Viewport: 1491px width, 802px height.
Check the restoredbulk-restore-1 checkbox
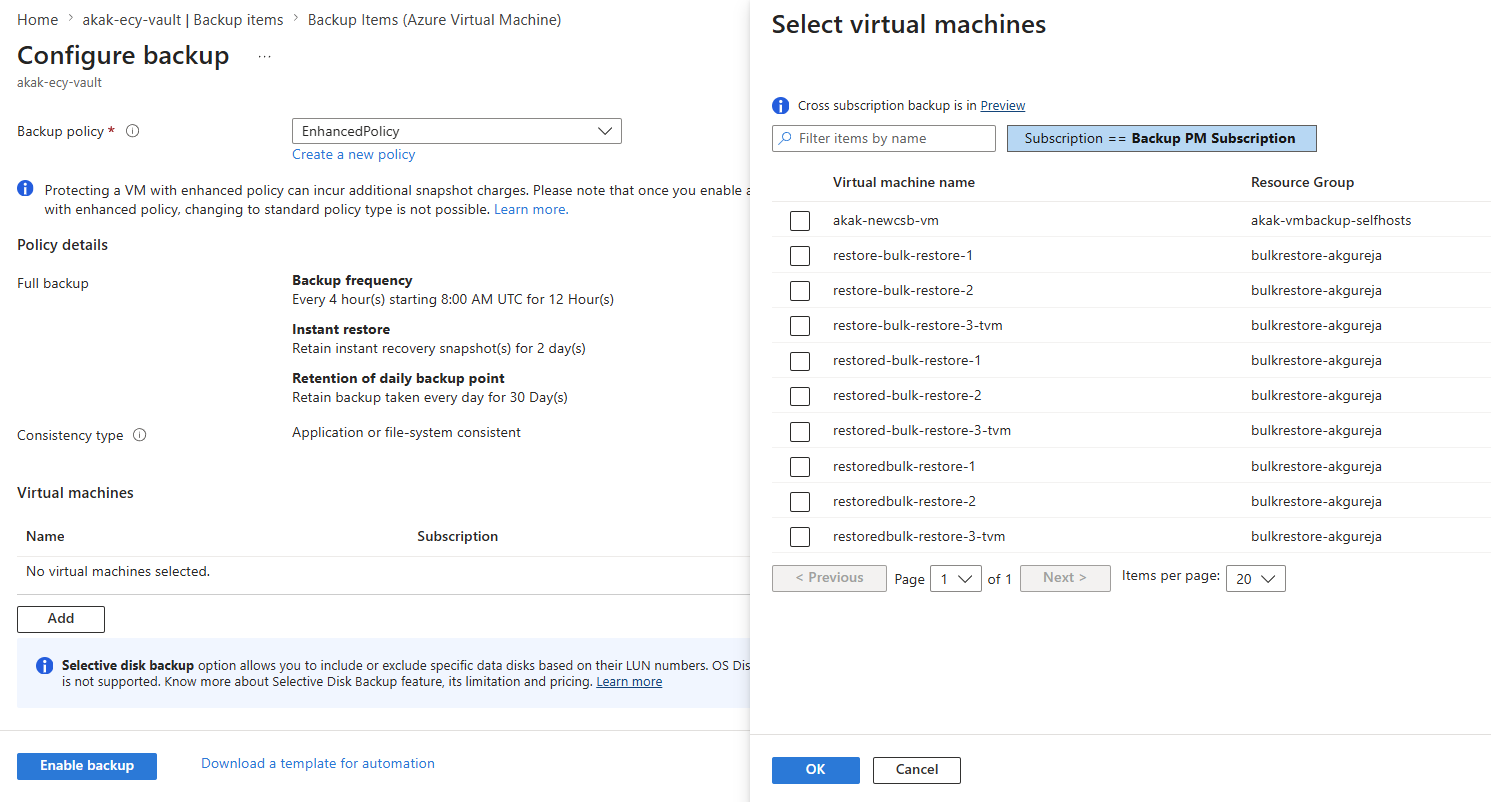pos(800,467)
